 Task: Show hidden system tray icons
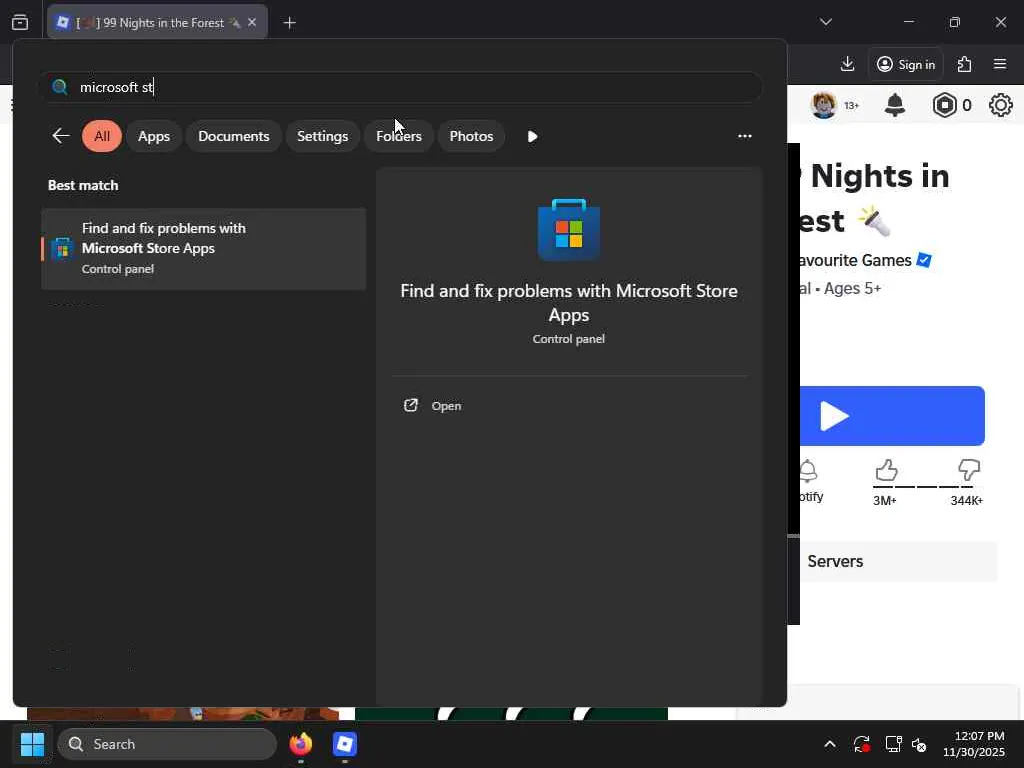[x=829, y=744]
